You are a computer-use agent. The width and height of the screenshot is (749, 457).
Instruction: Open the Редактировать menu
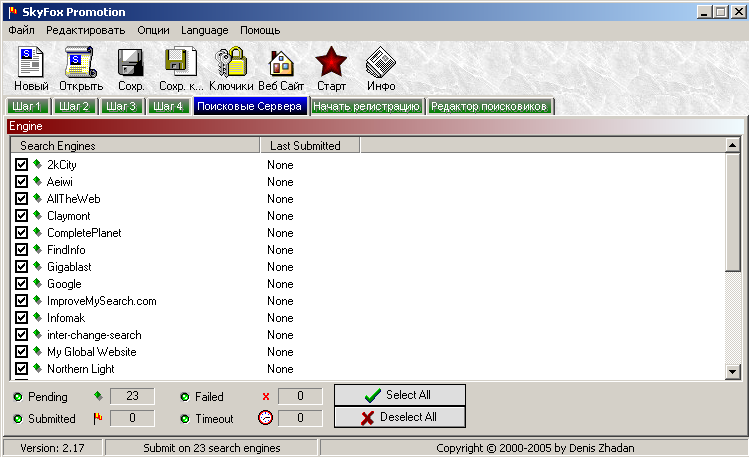pyautogui.click(x=86, y=30)
